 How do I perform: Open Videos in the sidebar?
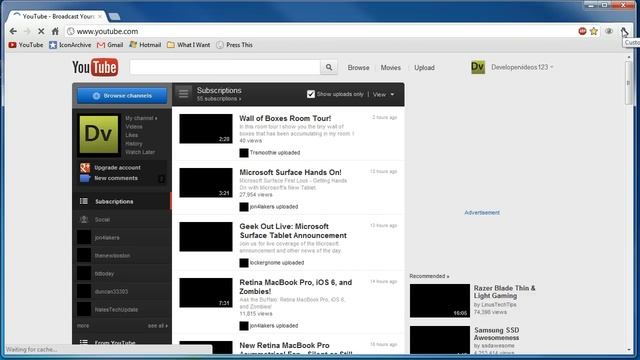tap(134, 127)
